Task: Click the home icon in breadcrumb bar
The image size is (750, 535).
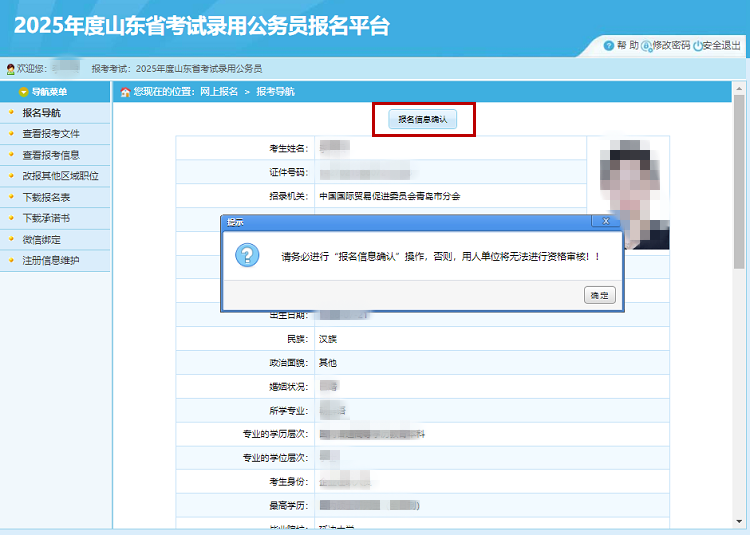Action: click(x=125, y=92)
